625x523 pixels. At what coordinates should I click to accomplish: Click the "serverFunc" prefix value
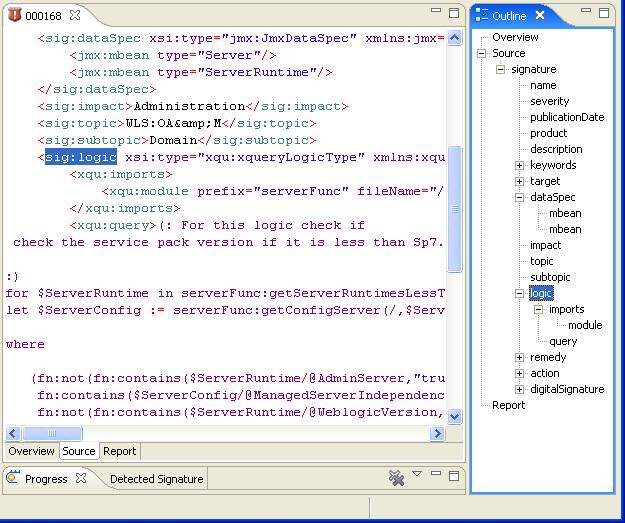[x=301, y=191]
